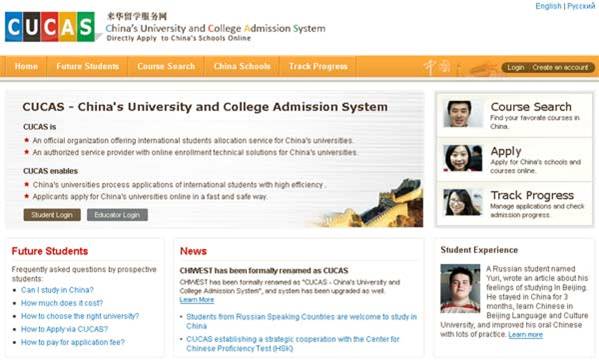Click the CUCAS logo
This screenshot has width=599, height=363.
tap(50, 27)
